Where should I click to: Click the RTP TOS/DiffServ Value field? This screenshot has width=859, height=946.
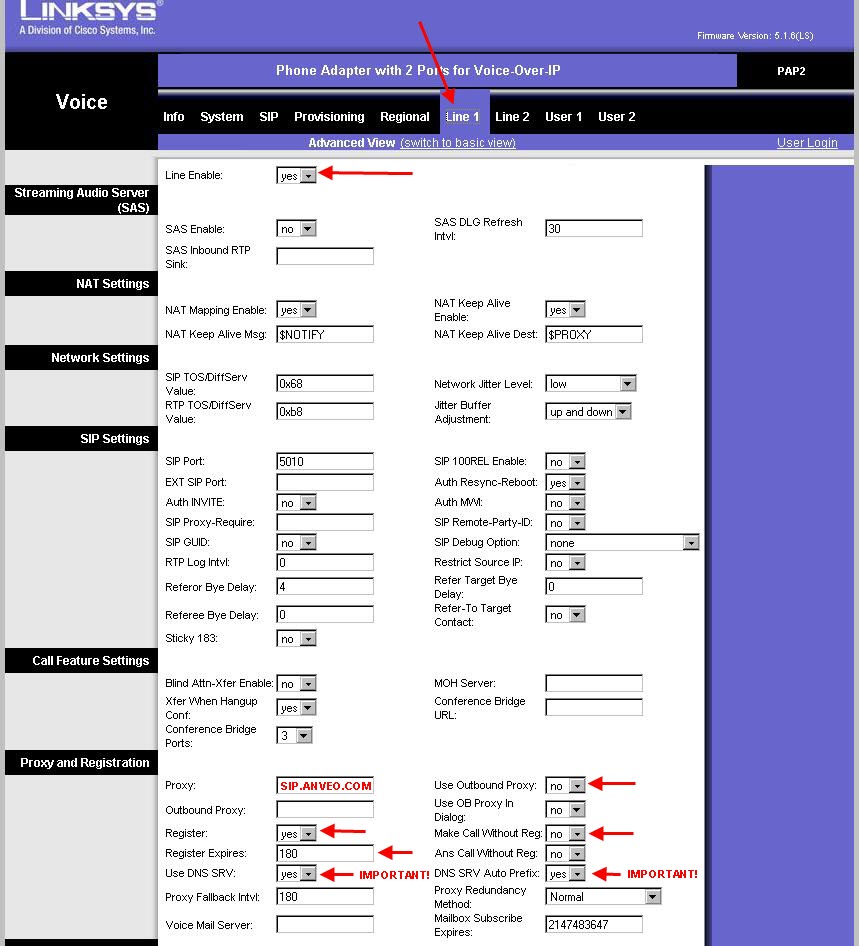325,412
